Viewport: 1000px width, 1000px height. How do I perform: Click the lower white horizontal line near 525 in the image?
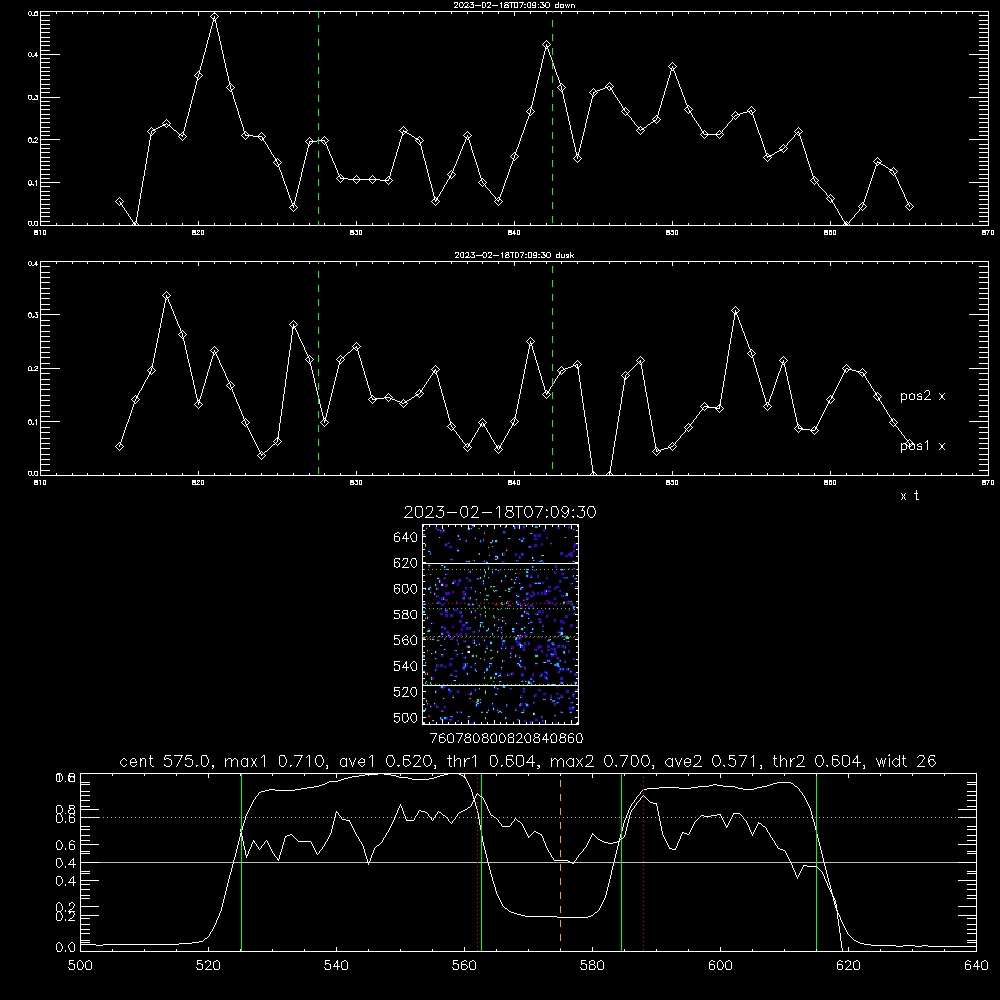[500, 686]
